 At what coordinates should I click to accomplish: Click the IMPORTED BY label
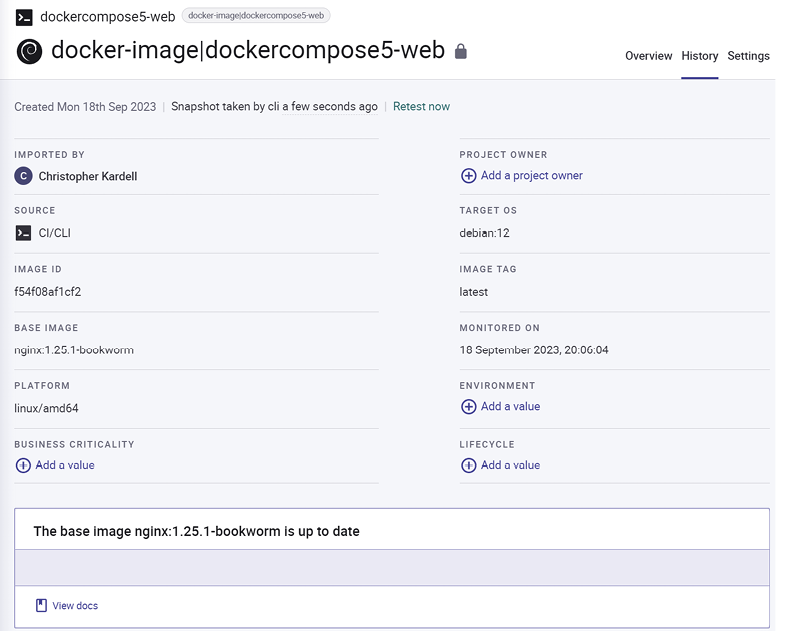[x=50, y=154]
